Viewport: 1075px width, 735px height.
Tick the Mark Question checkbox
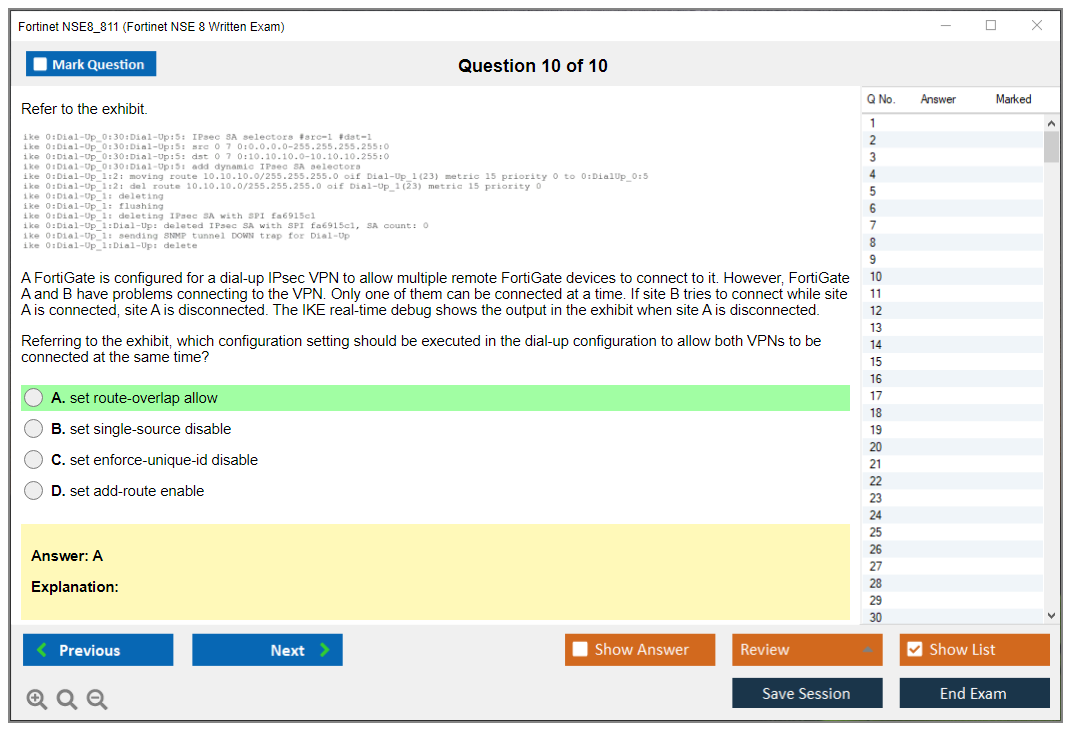[41, 64]
